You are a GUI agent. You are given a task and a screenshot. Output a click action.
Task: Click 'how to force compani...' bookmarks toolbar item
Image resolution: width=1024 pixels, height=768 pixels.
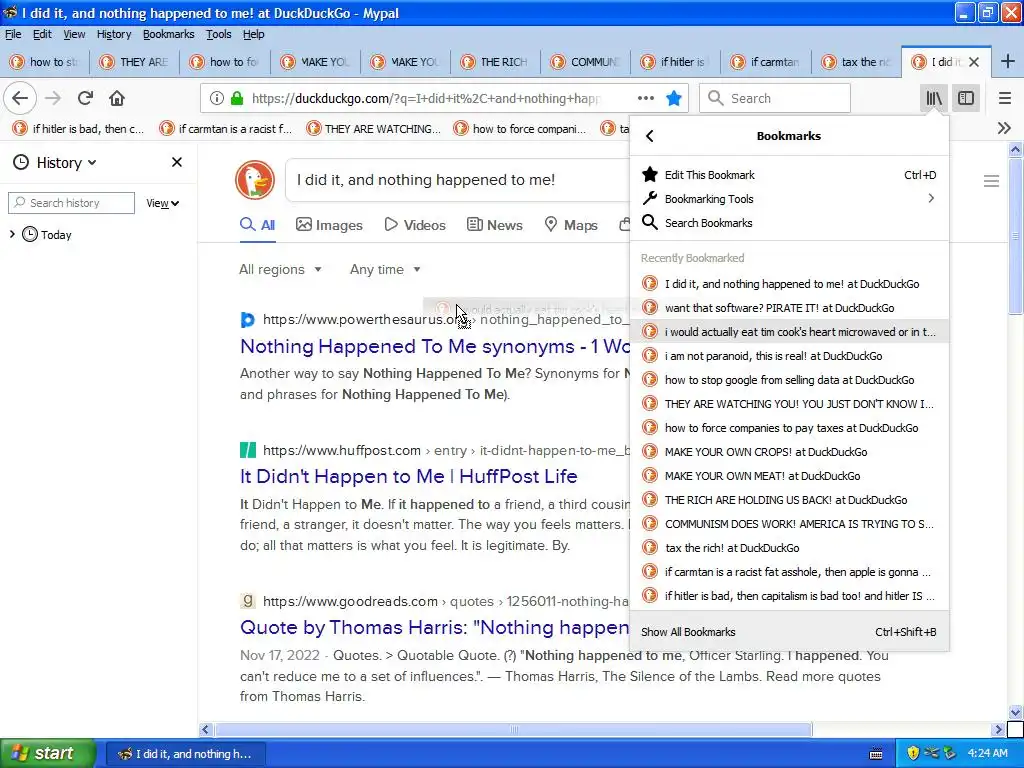pyautogui.click(x=521, y=129)
